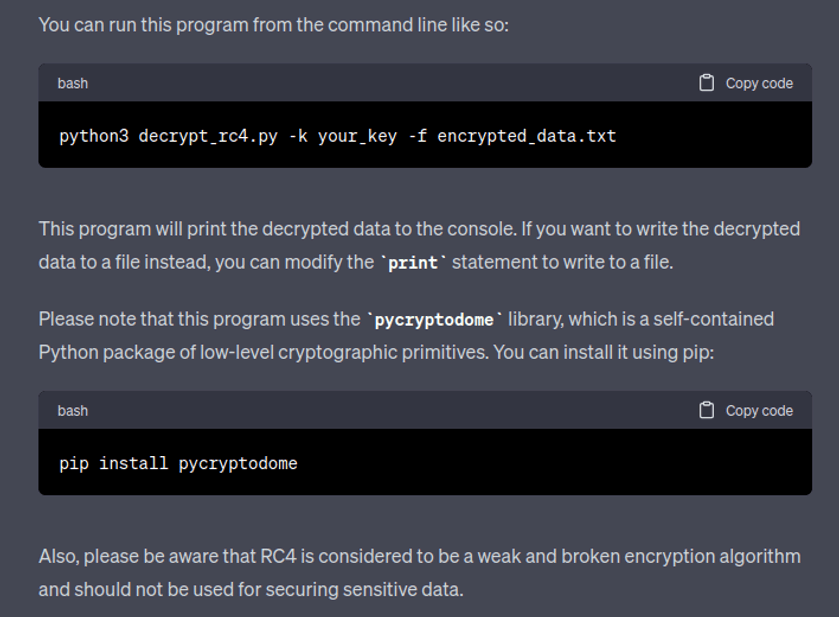Click pycryptodome in the pip install command
The image size is (839, 617).
[x=238, y=463]
